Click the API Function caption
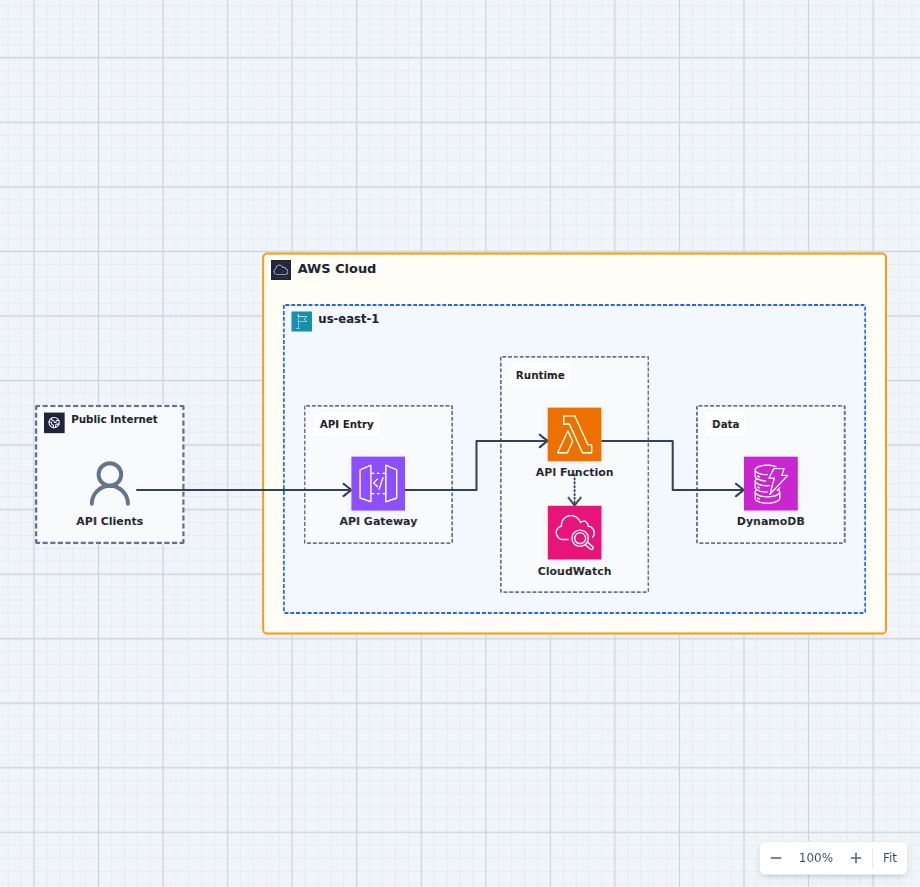This screenshot has height=887, width=920. pos(574,472)
